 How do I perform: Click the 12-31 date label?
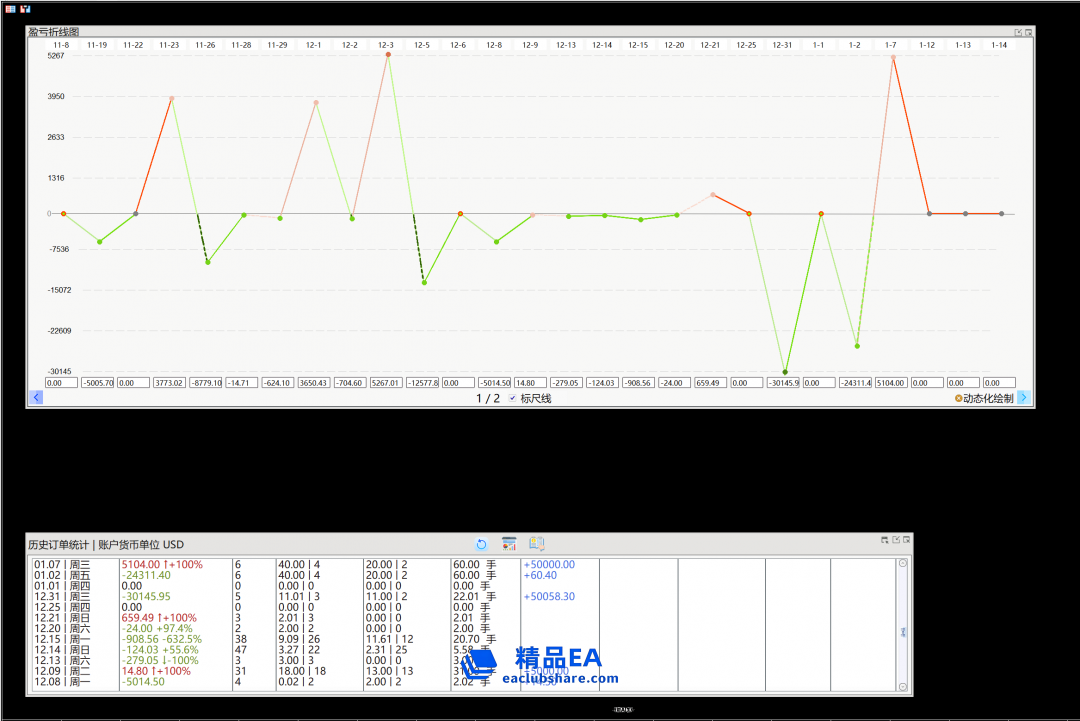782,45
